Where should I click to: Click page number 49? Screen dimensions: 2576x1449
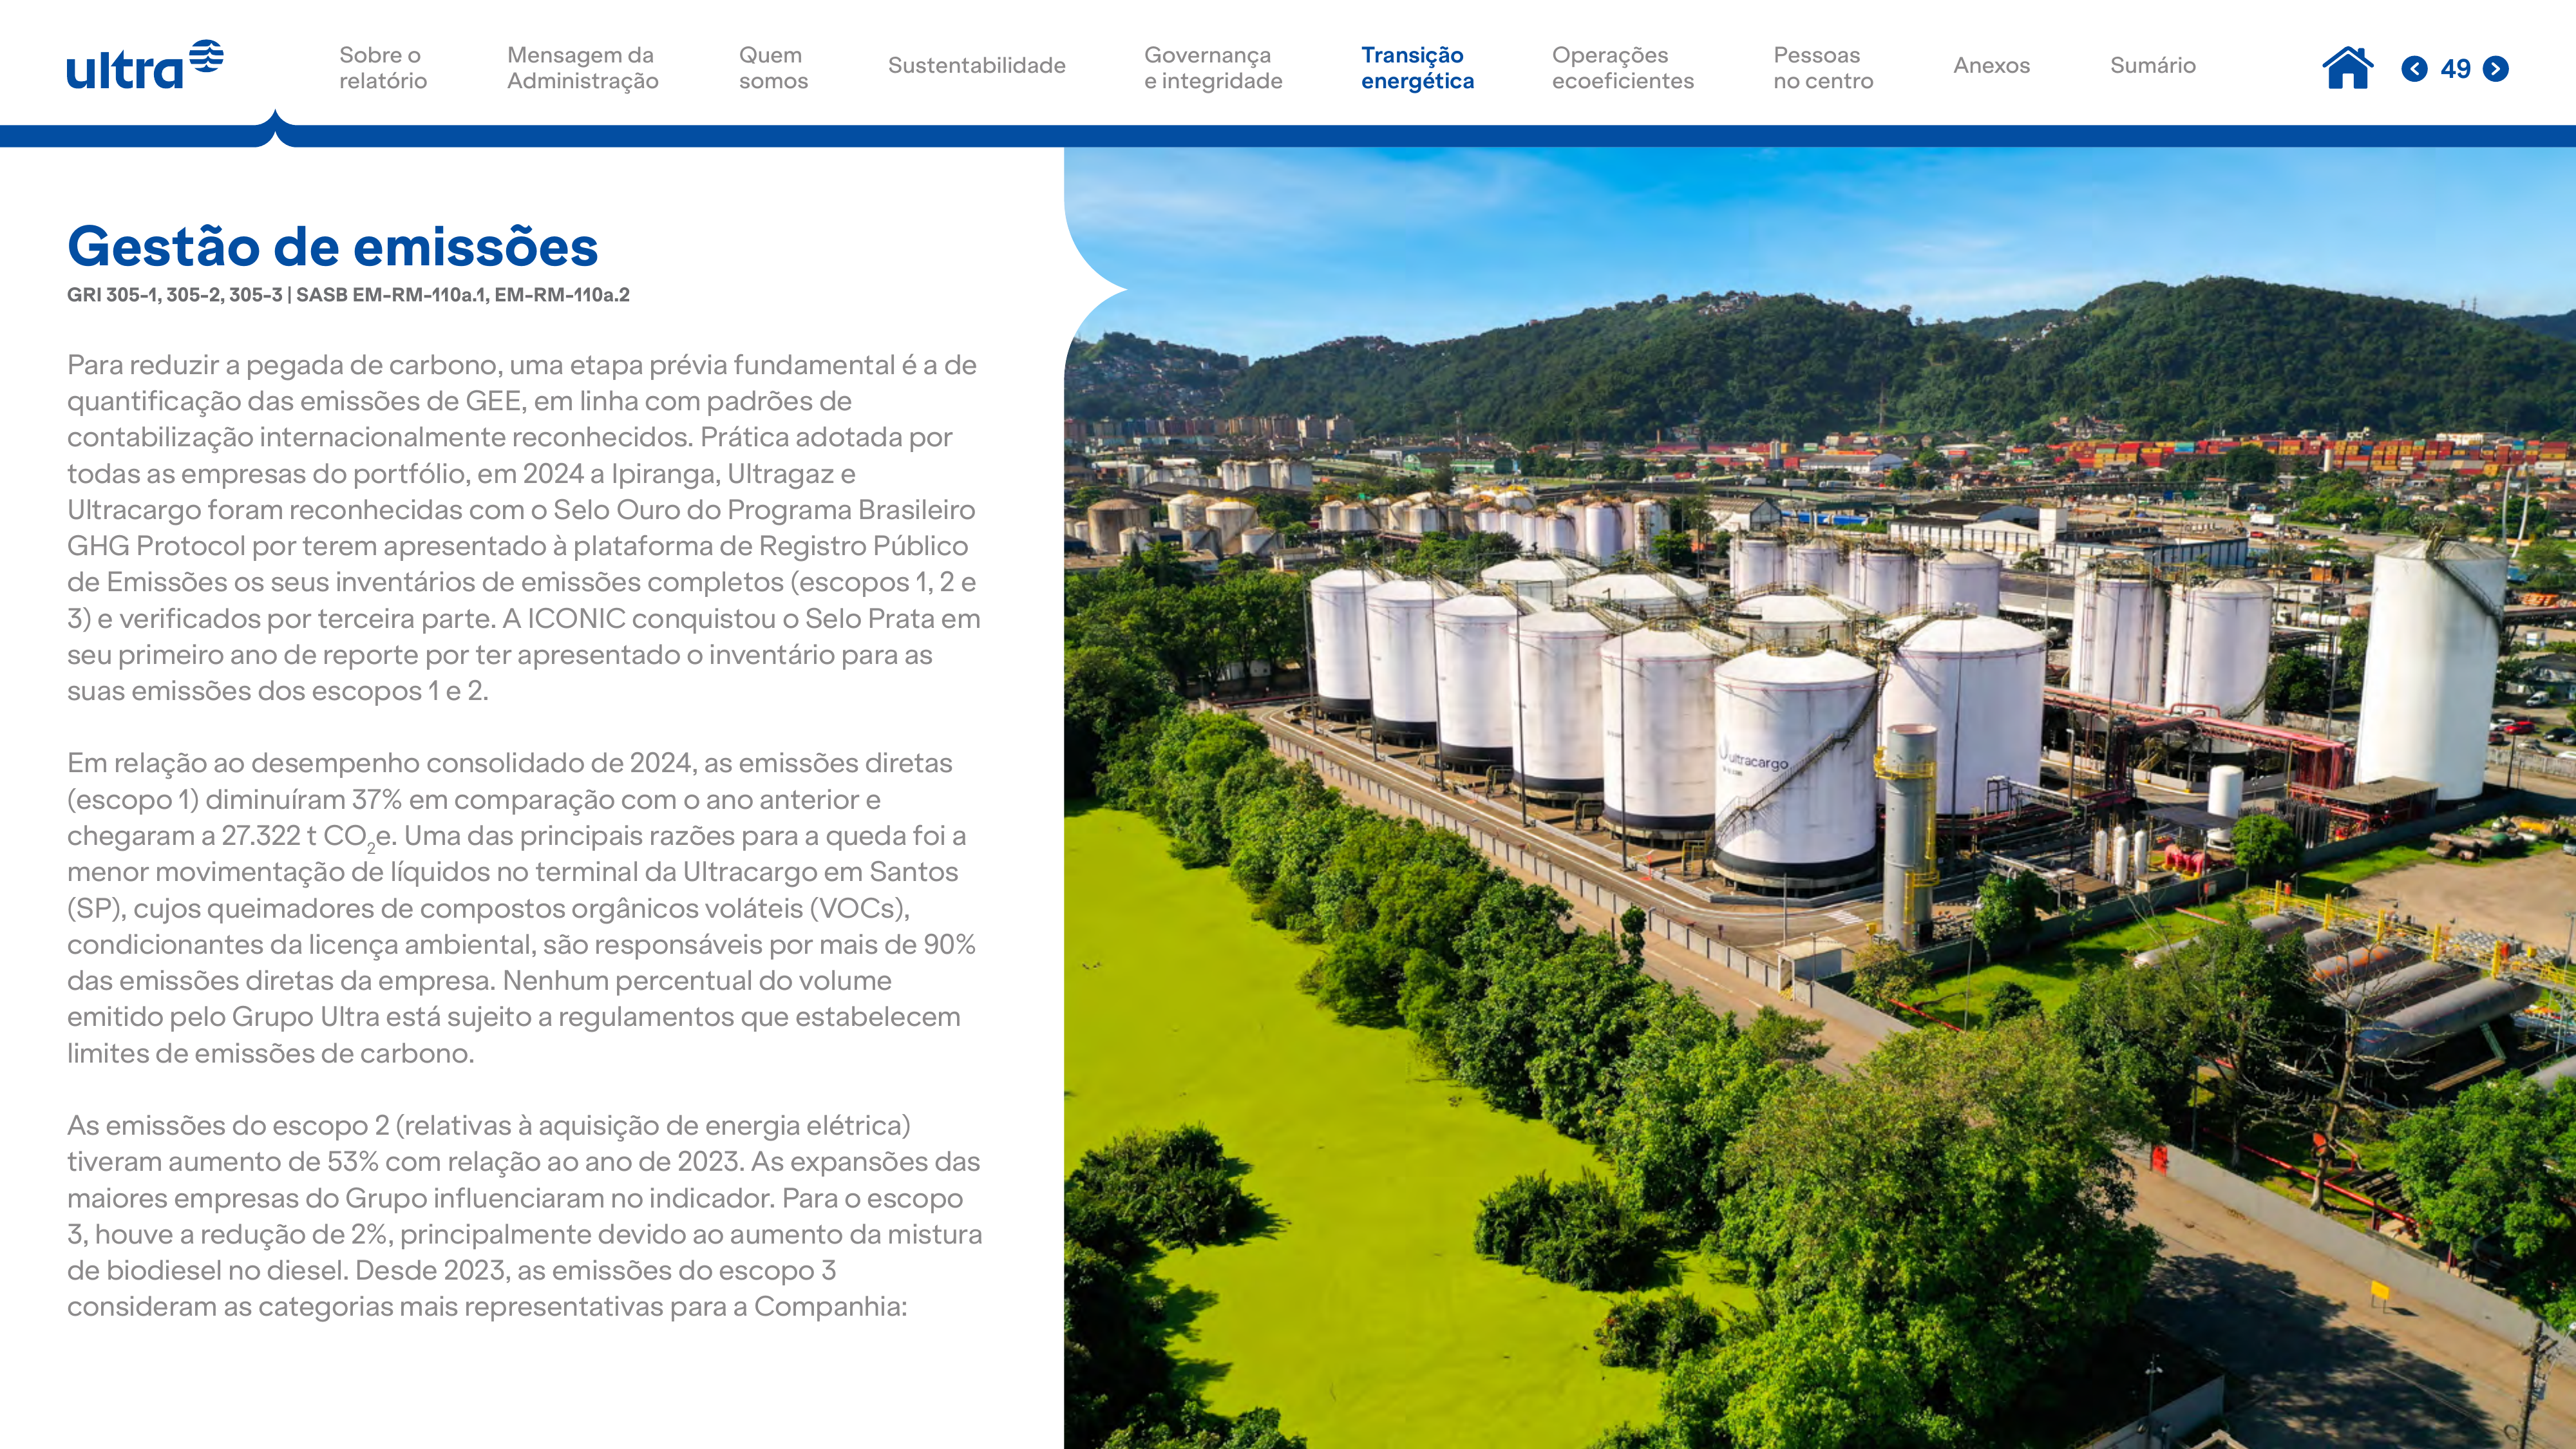coord(2455,69)
